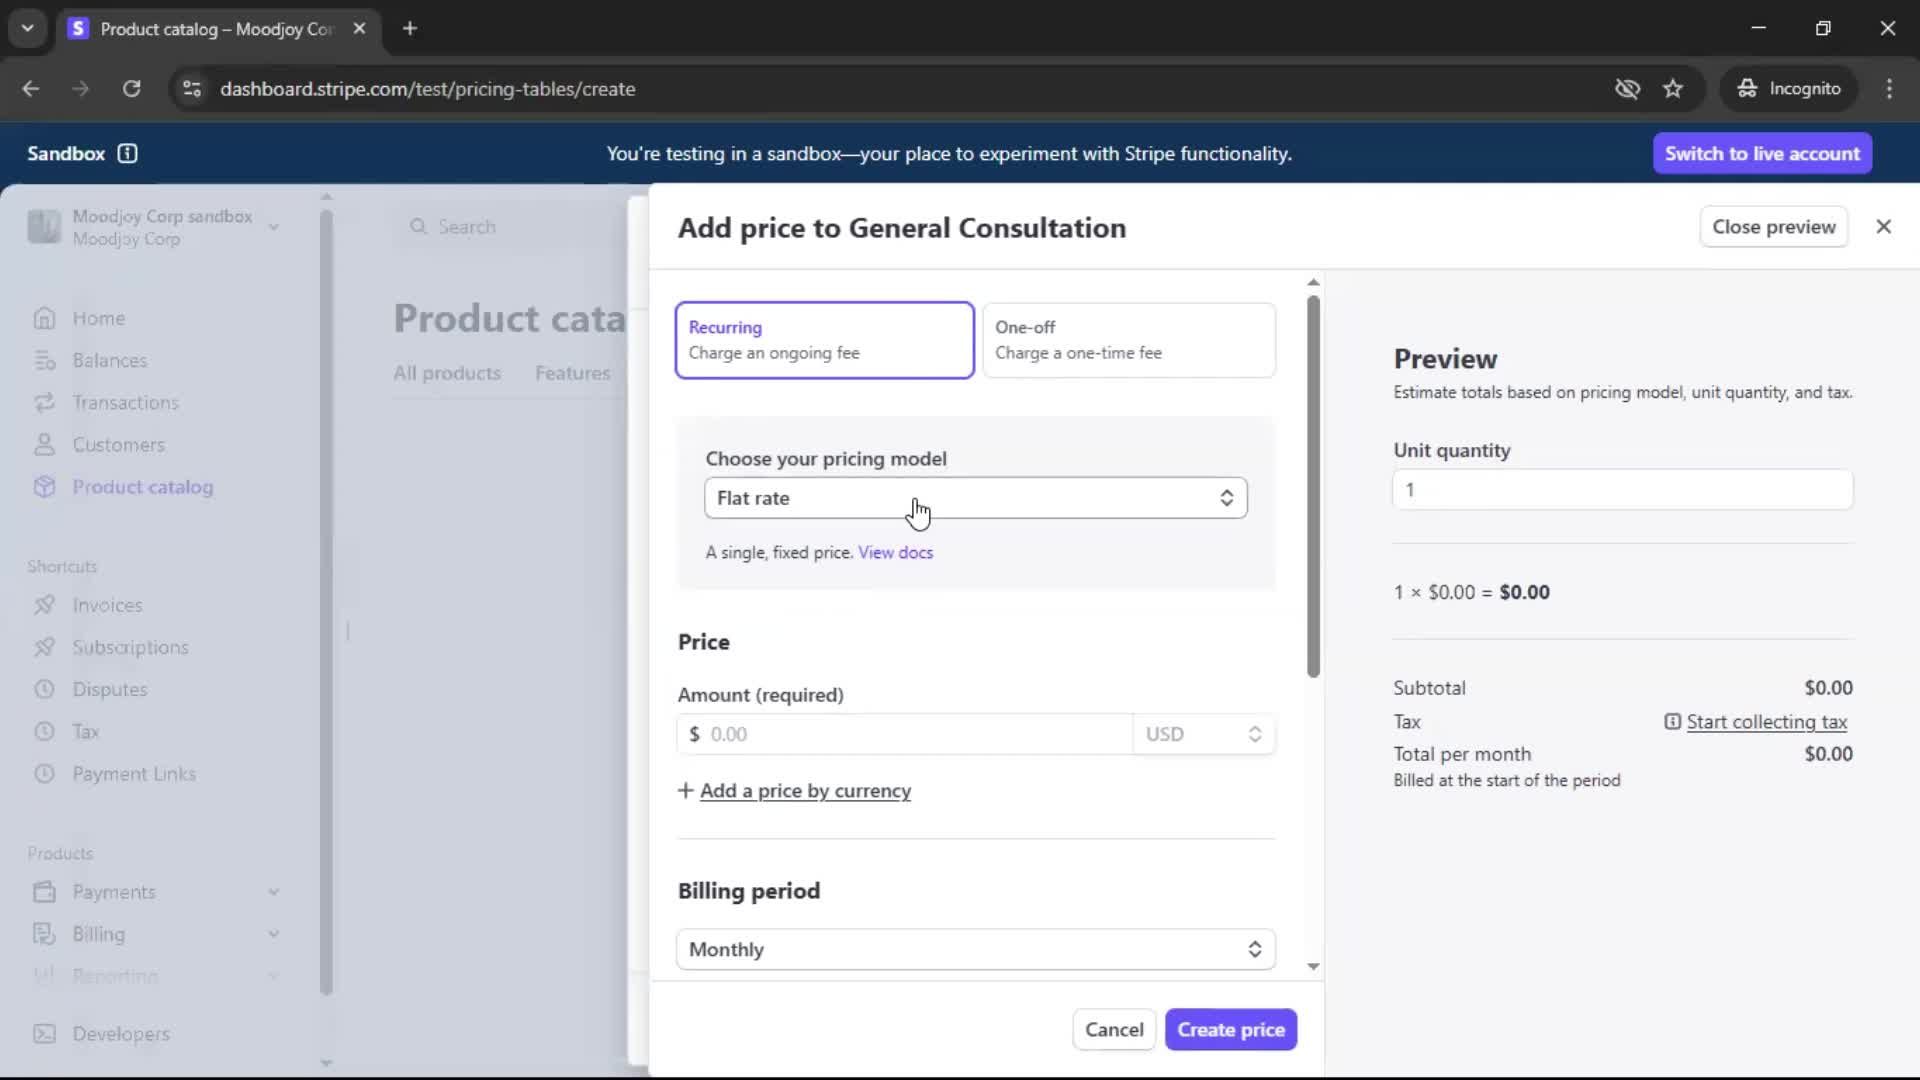Viewport: 1920px width, 1080px height.
Task: Open Product catalog in sidebar
Action: pyautogui.click(x=142, y=487)
